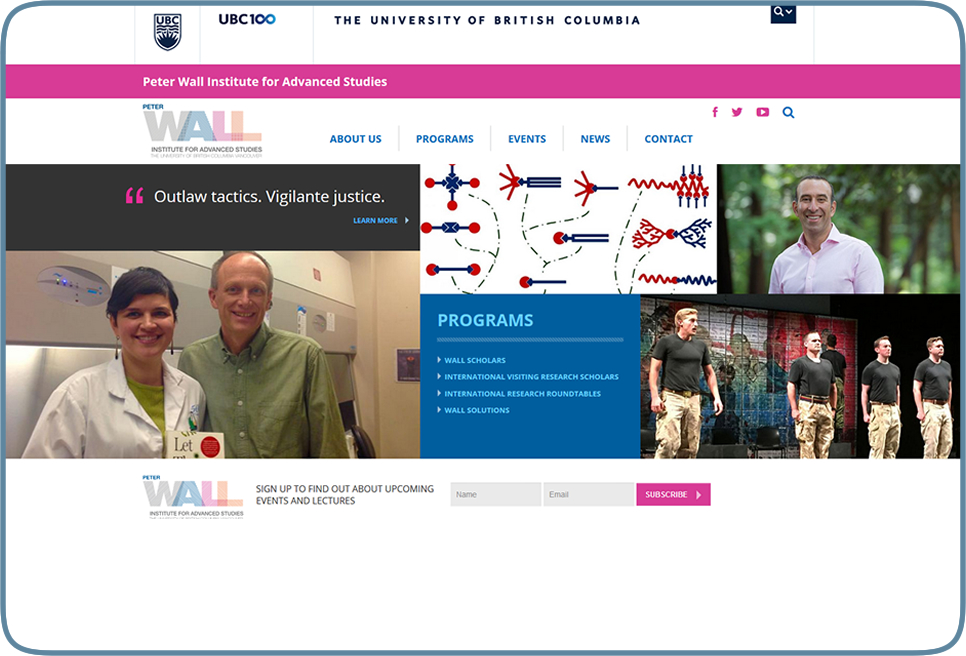The image size is (966, 656).
Task: Open the UBC search dropdown in header
Action: (783, 13)
